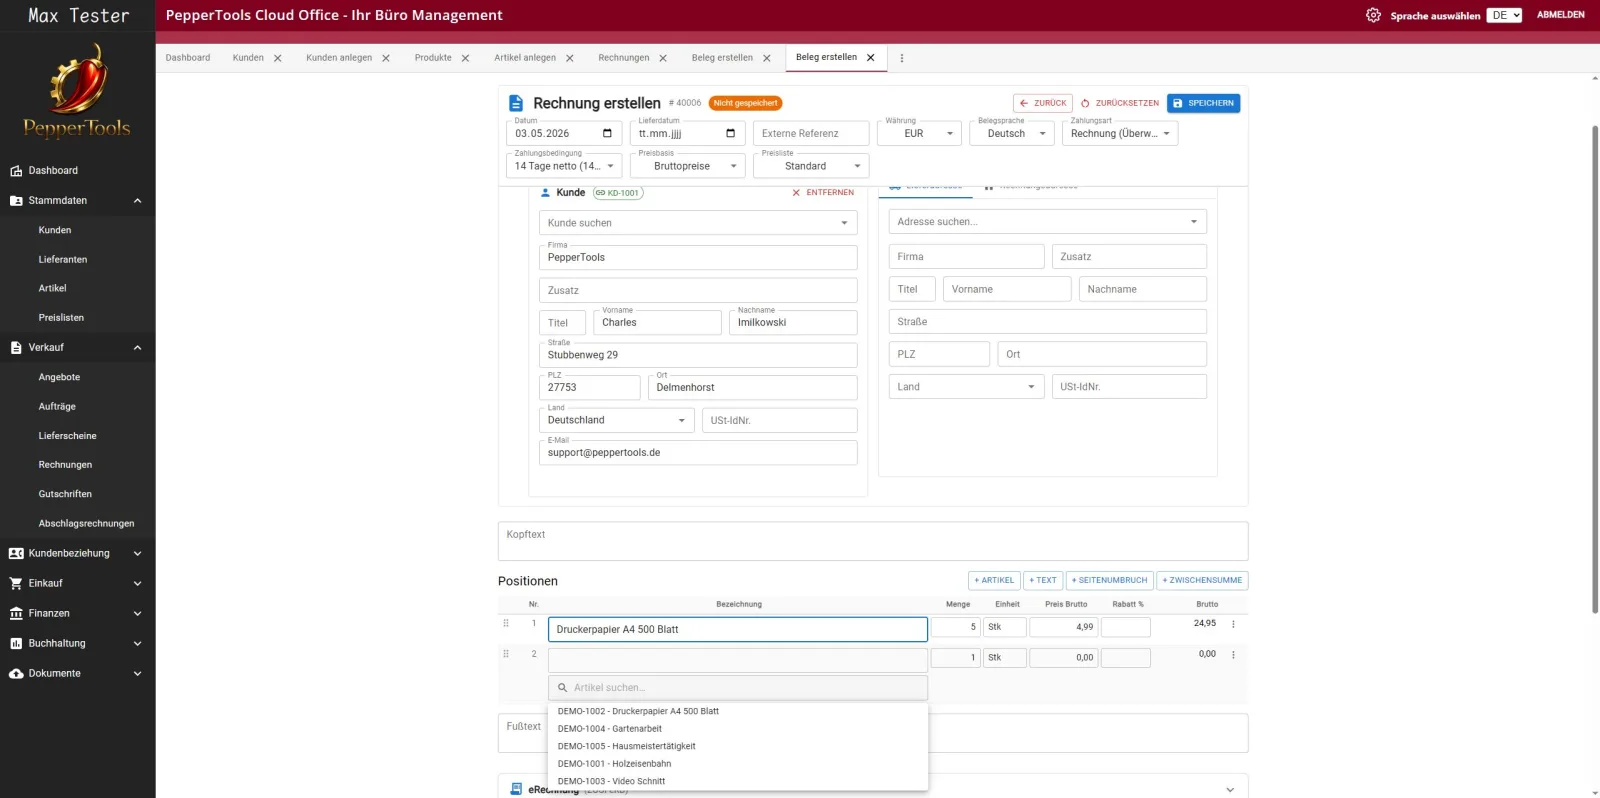Click the Dashboard home icon in sidebar
This screenshot has height=798, width=1600.
(x=16, y=171)
